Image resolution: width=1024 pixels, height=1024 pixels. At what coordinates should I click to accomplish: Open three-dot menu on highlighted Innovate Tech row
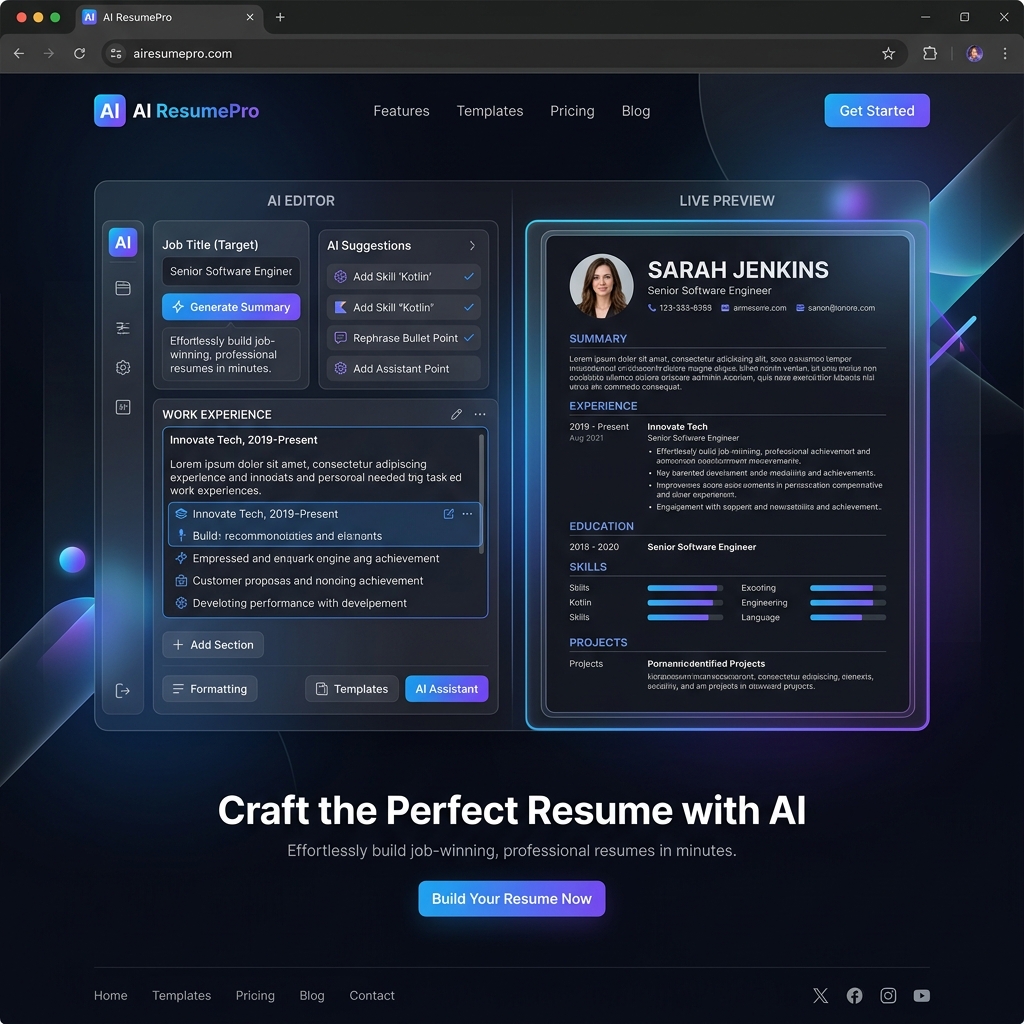(467, 514)
